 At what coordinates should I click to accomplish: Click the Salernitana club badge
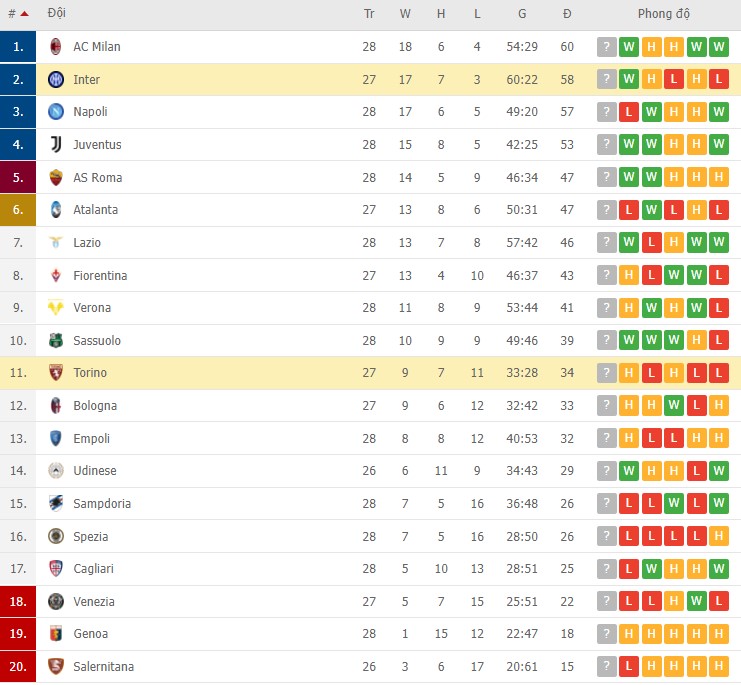pyautogui.click(x=56, y=667)
